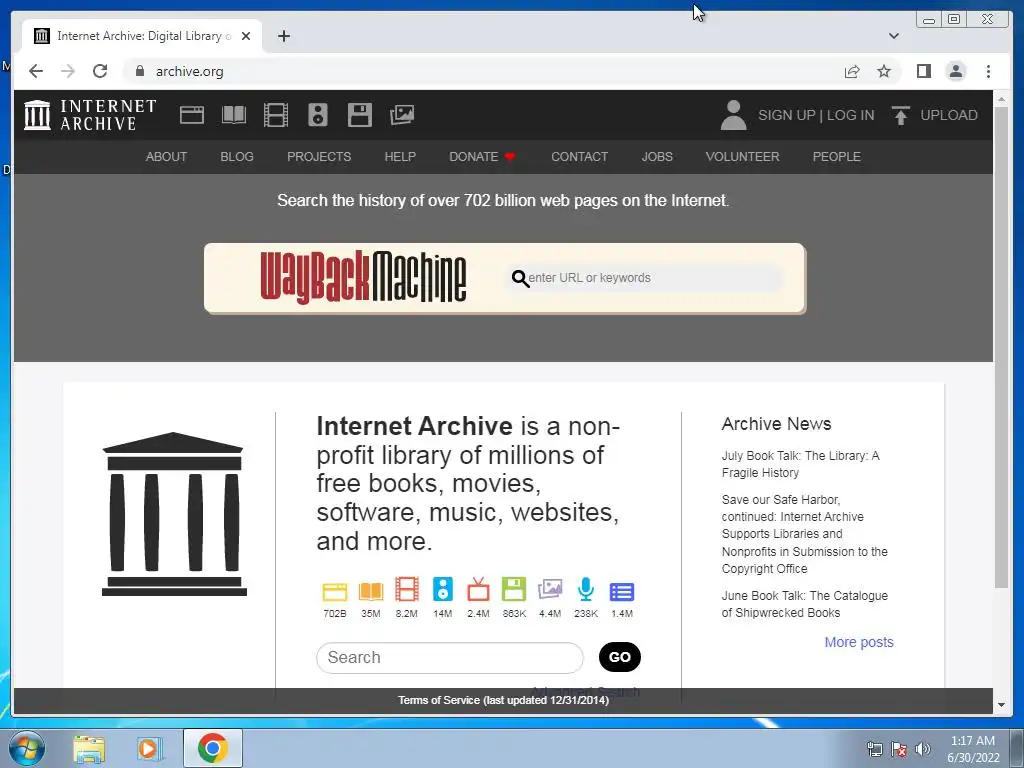Open the PEOPLE menu item
Viewport: 1024px width, 768px height.
tap(836, 157)
